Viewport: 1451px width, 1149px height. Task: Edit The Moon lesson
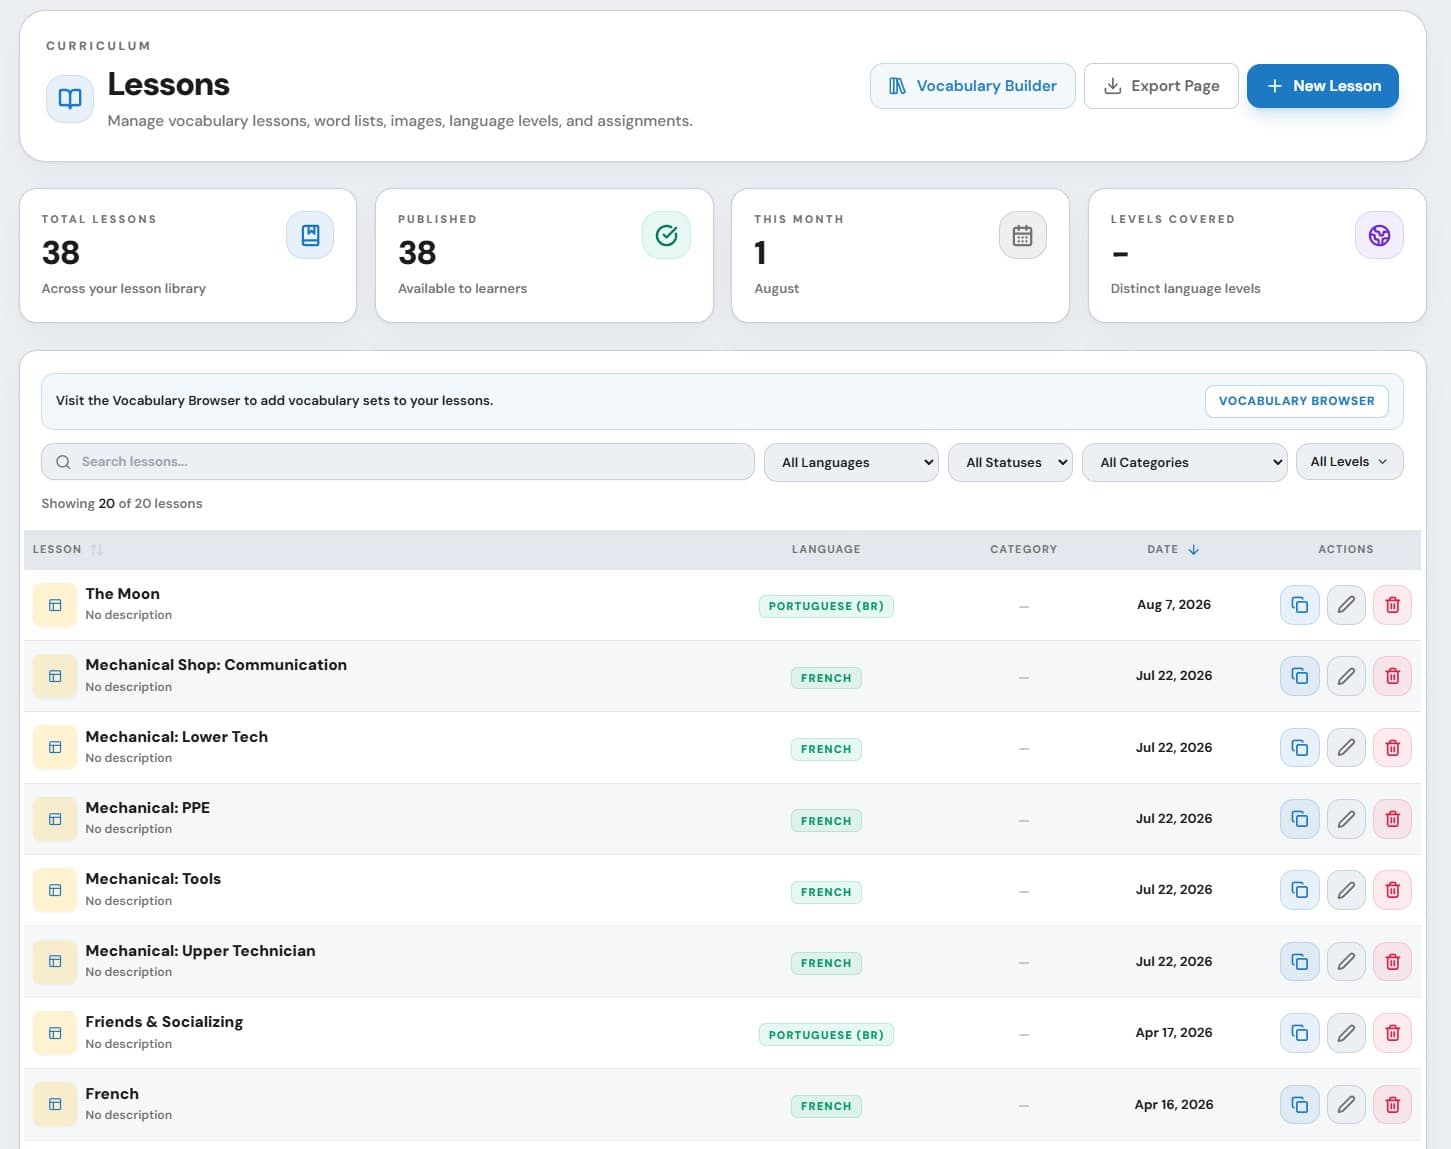[x=1346, y=605]
